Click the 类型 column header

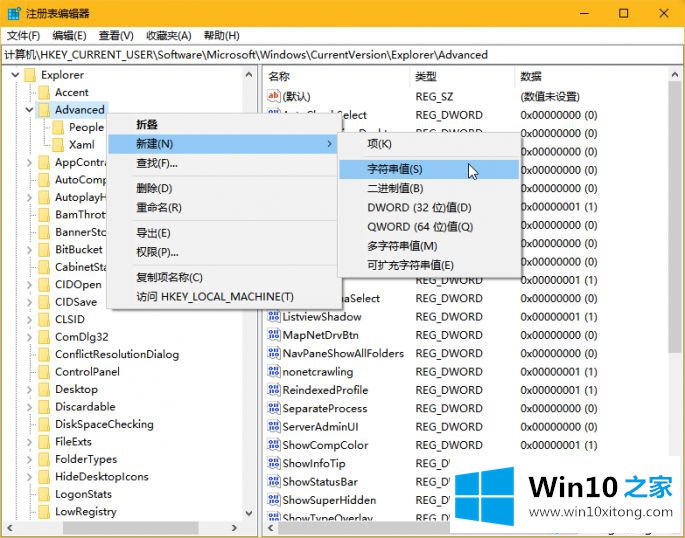[x=462, y=76]
